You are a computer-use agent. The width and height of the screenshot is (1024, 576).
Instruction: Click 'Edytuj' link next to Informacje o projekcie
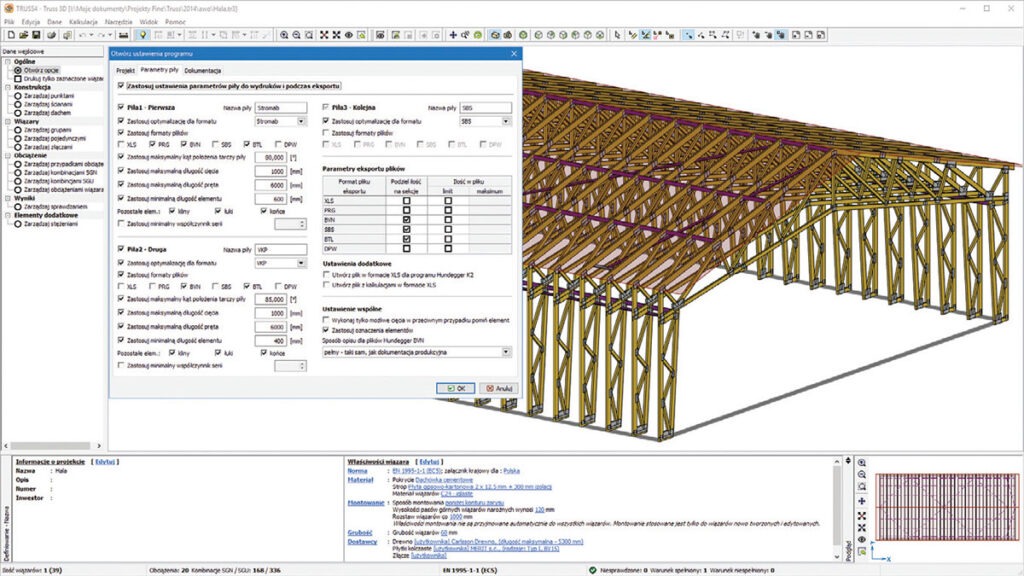[104, 462]
